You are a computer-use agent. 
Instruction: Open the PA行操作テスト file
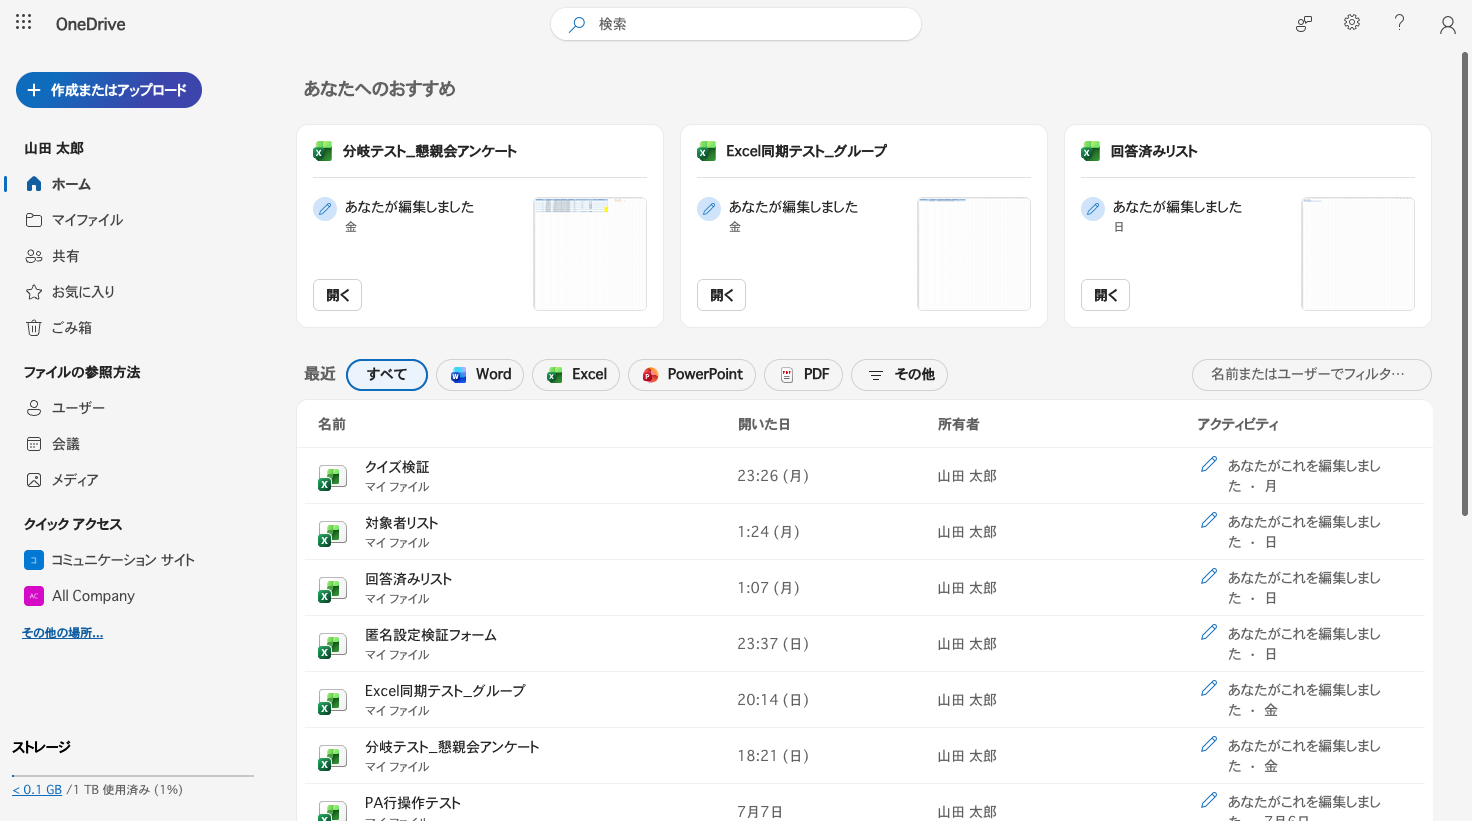tap(413, 803)
